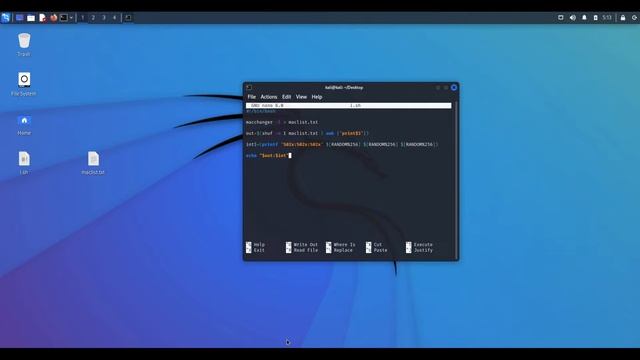Click the Paste shortcut in nano footer
This screenshot has height=360, width=640.
point(377,250)
